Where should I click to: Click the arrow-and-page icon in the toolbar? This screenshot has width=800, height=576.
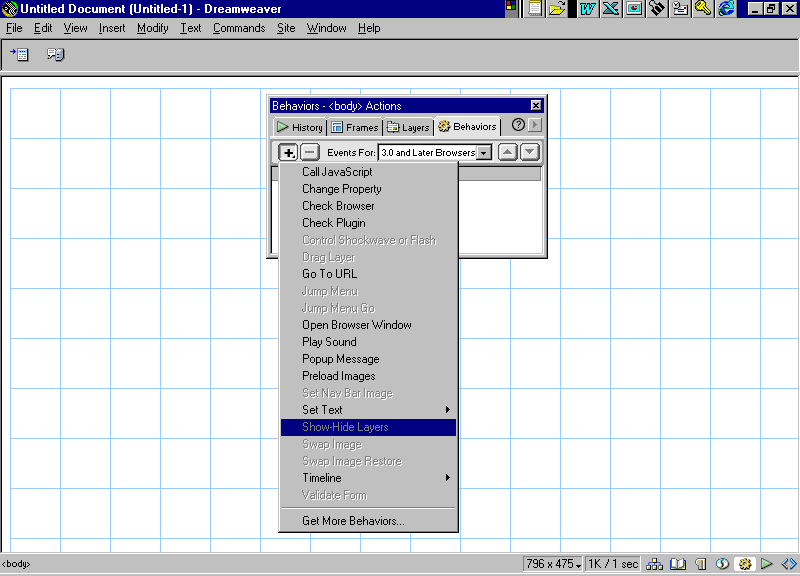pos(19,54)
